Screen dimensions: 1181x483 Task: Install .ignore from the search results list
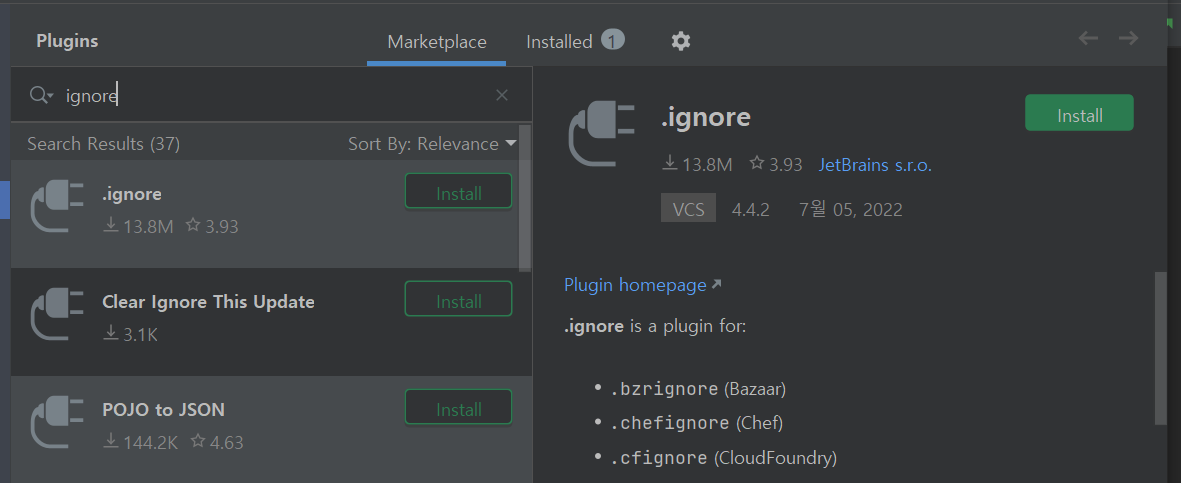(459, 191)
